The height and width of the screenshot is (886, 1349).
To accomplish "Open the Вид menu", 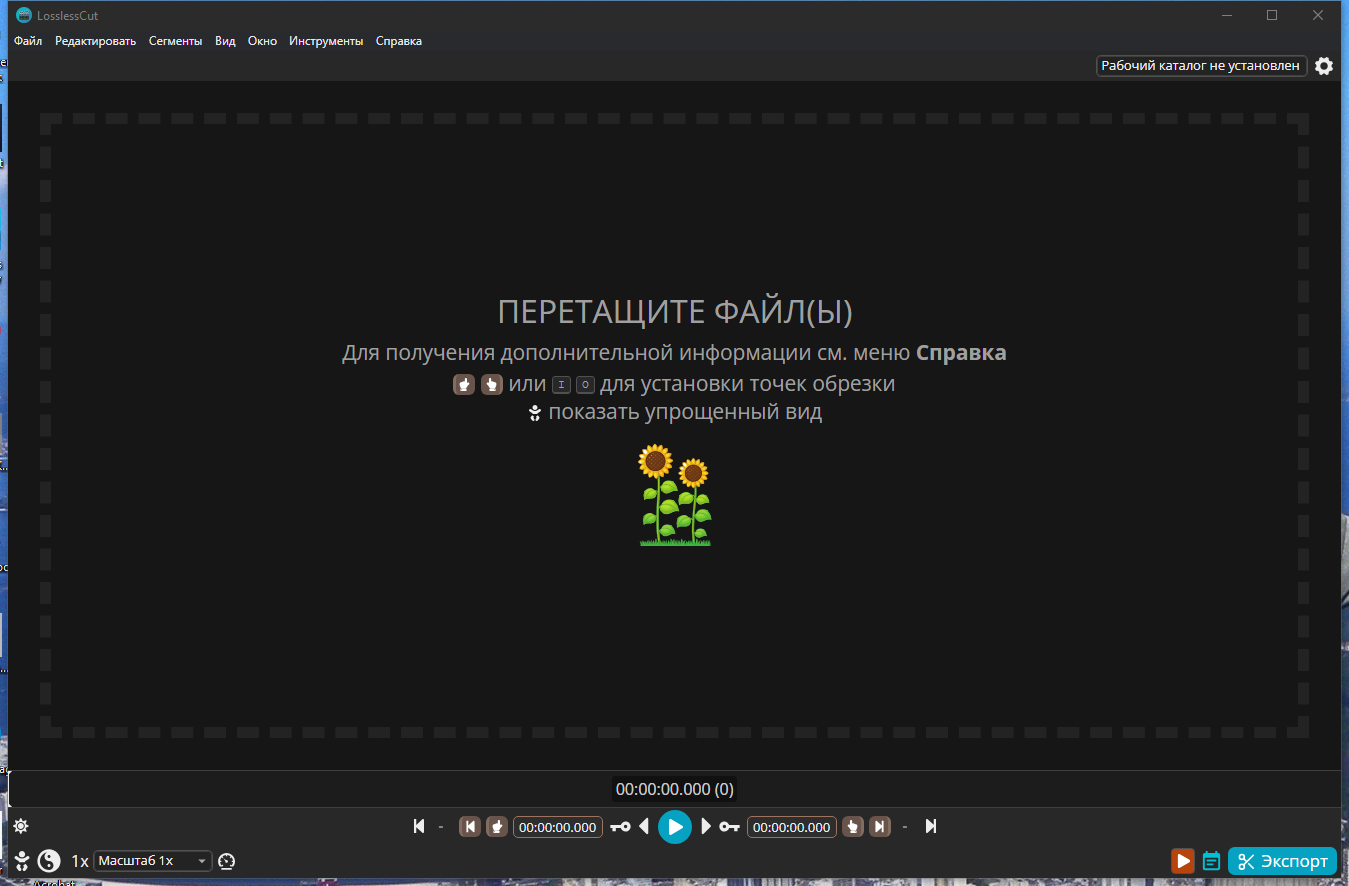I will coord(225,41).
